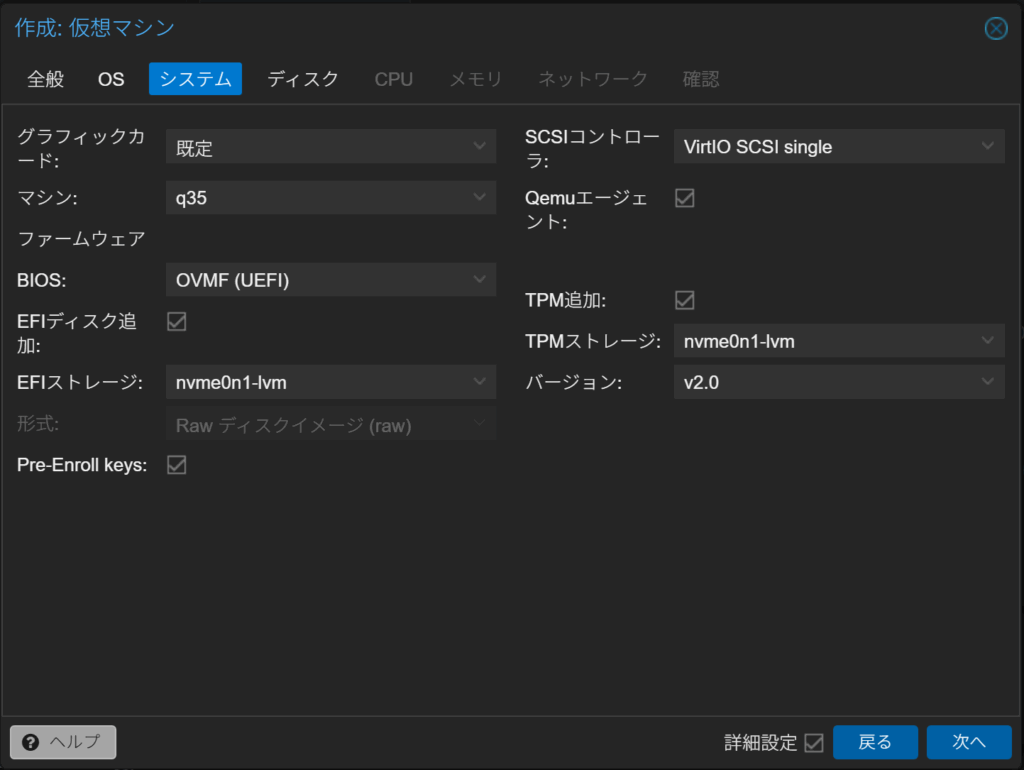The height and width of the screenshot is (770, 1024).
Task: Toggle the 詳細設定 advanced checkbox
Action: (814, 743)
